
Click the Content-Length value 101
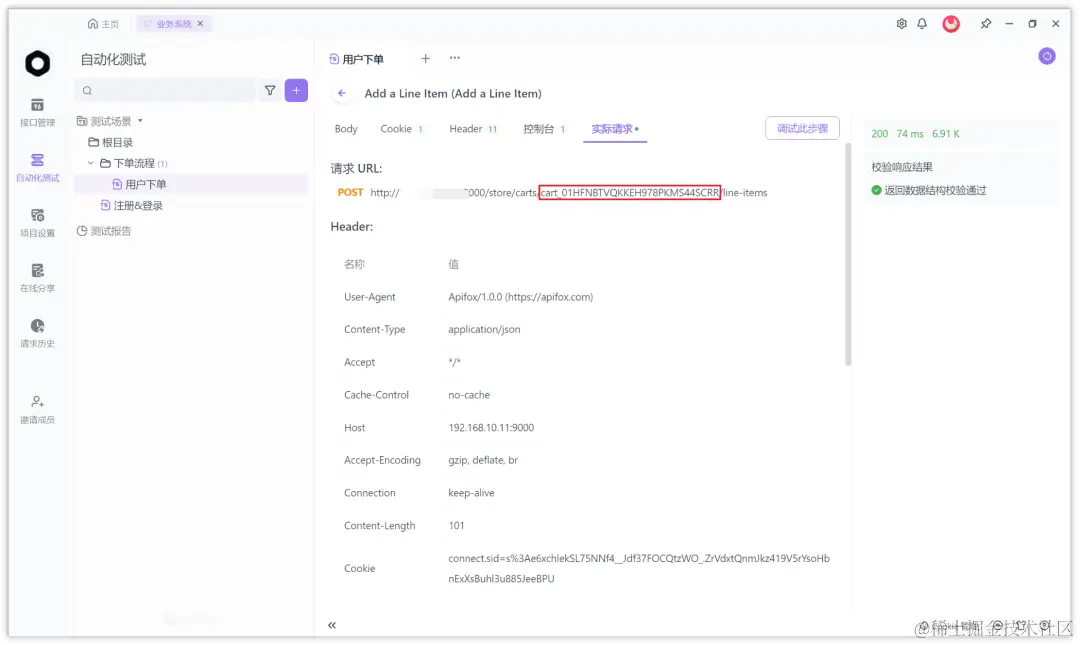(456, 526)
